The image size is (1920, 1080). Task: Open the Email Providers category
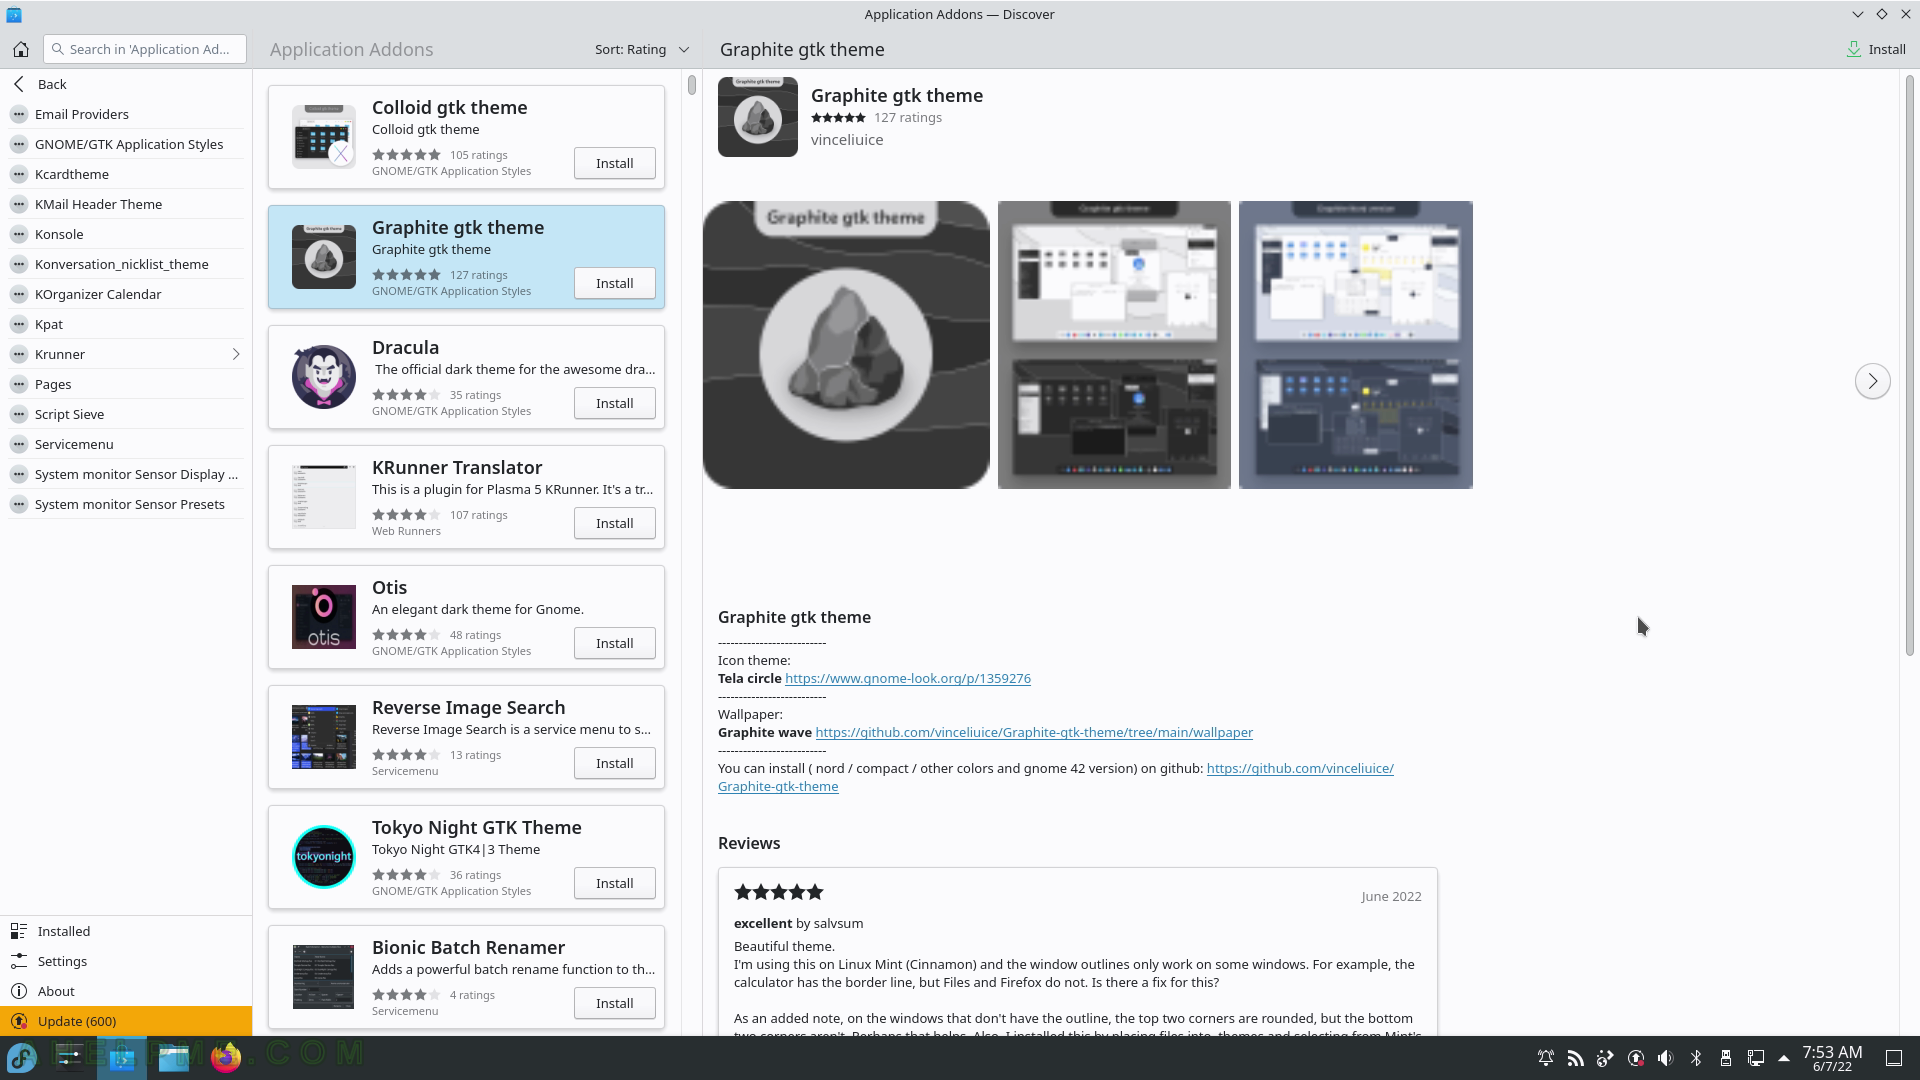[126, 114]
